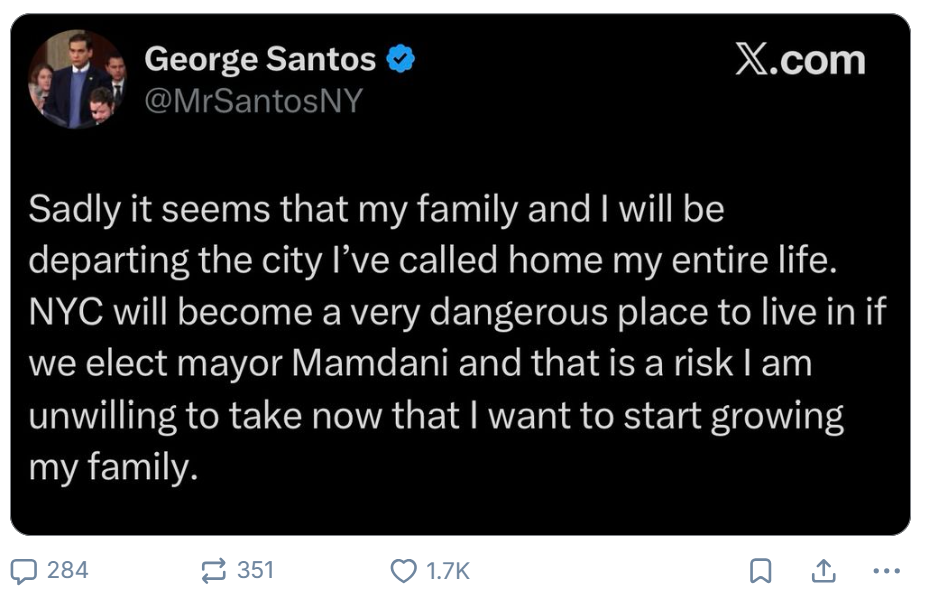Click the 1.7K likes count

447,571
